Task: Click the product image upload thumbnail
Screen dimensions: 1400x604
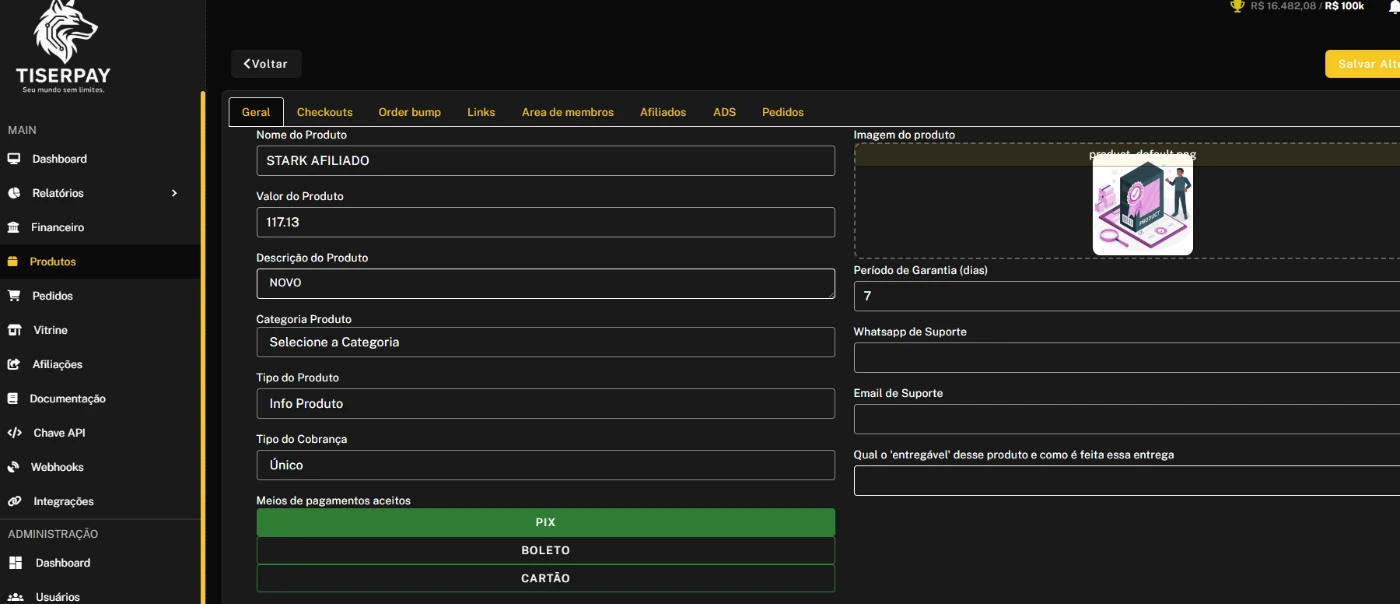Action: 1142,207
